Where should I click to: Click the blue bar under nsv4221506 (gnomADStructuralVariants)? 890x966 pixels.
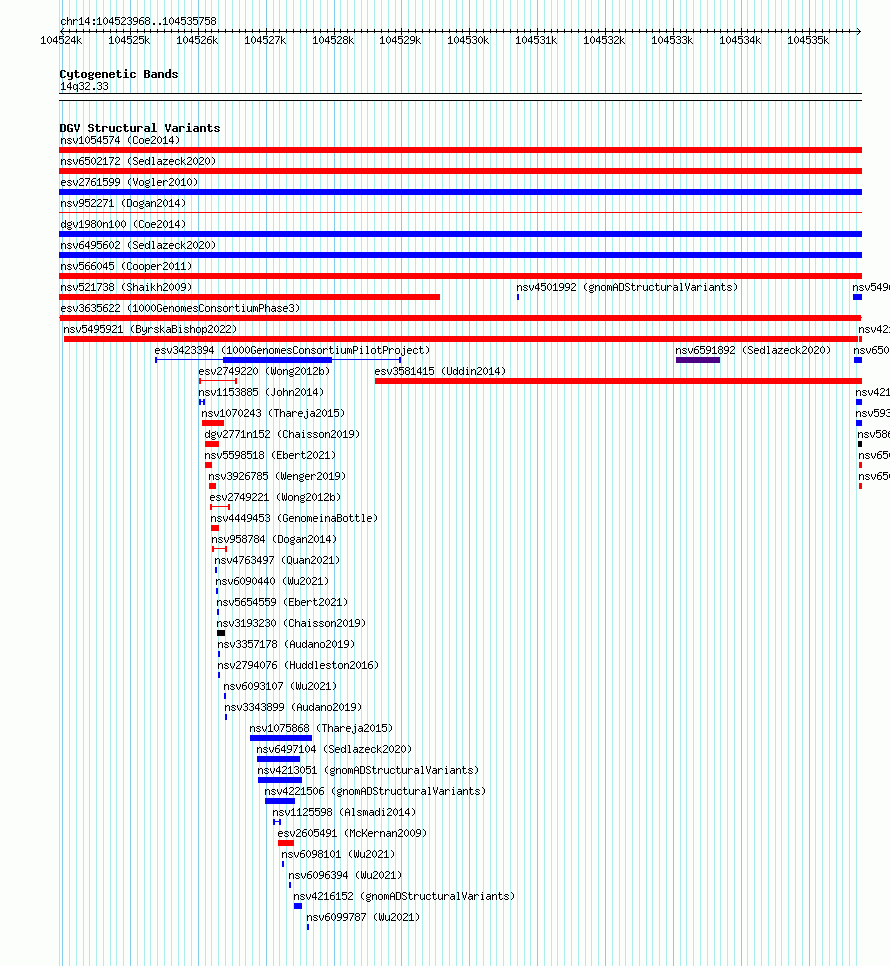pyautogui.click(x=280, y=801)
